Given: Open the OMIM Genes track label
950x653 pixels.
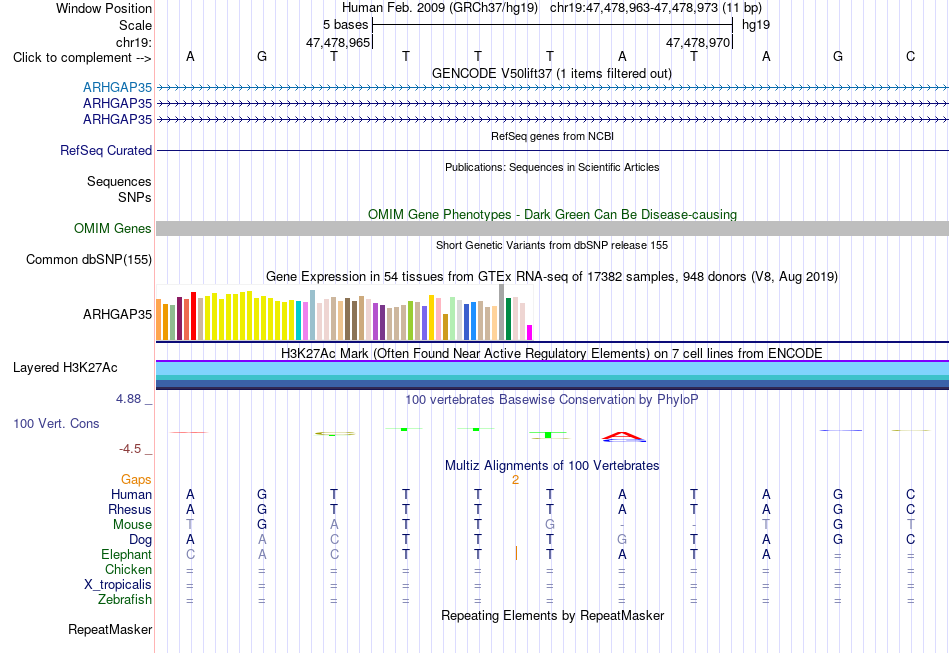Looking at the screenshot, I should 113,228.
